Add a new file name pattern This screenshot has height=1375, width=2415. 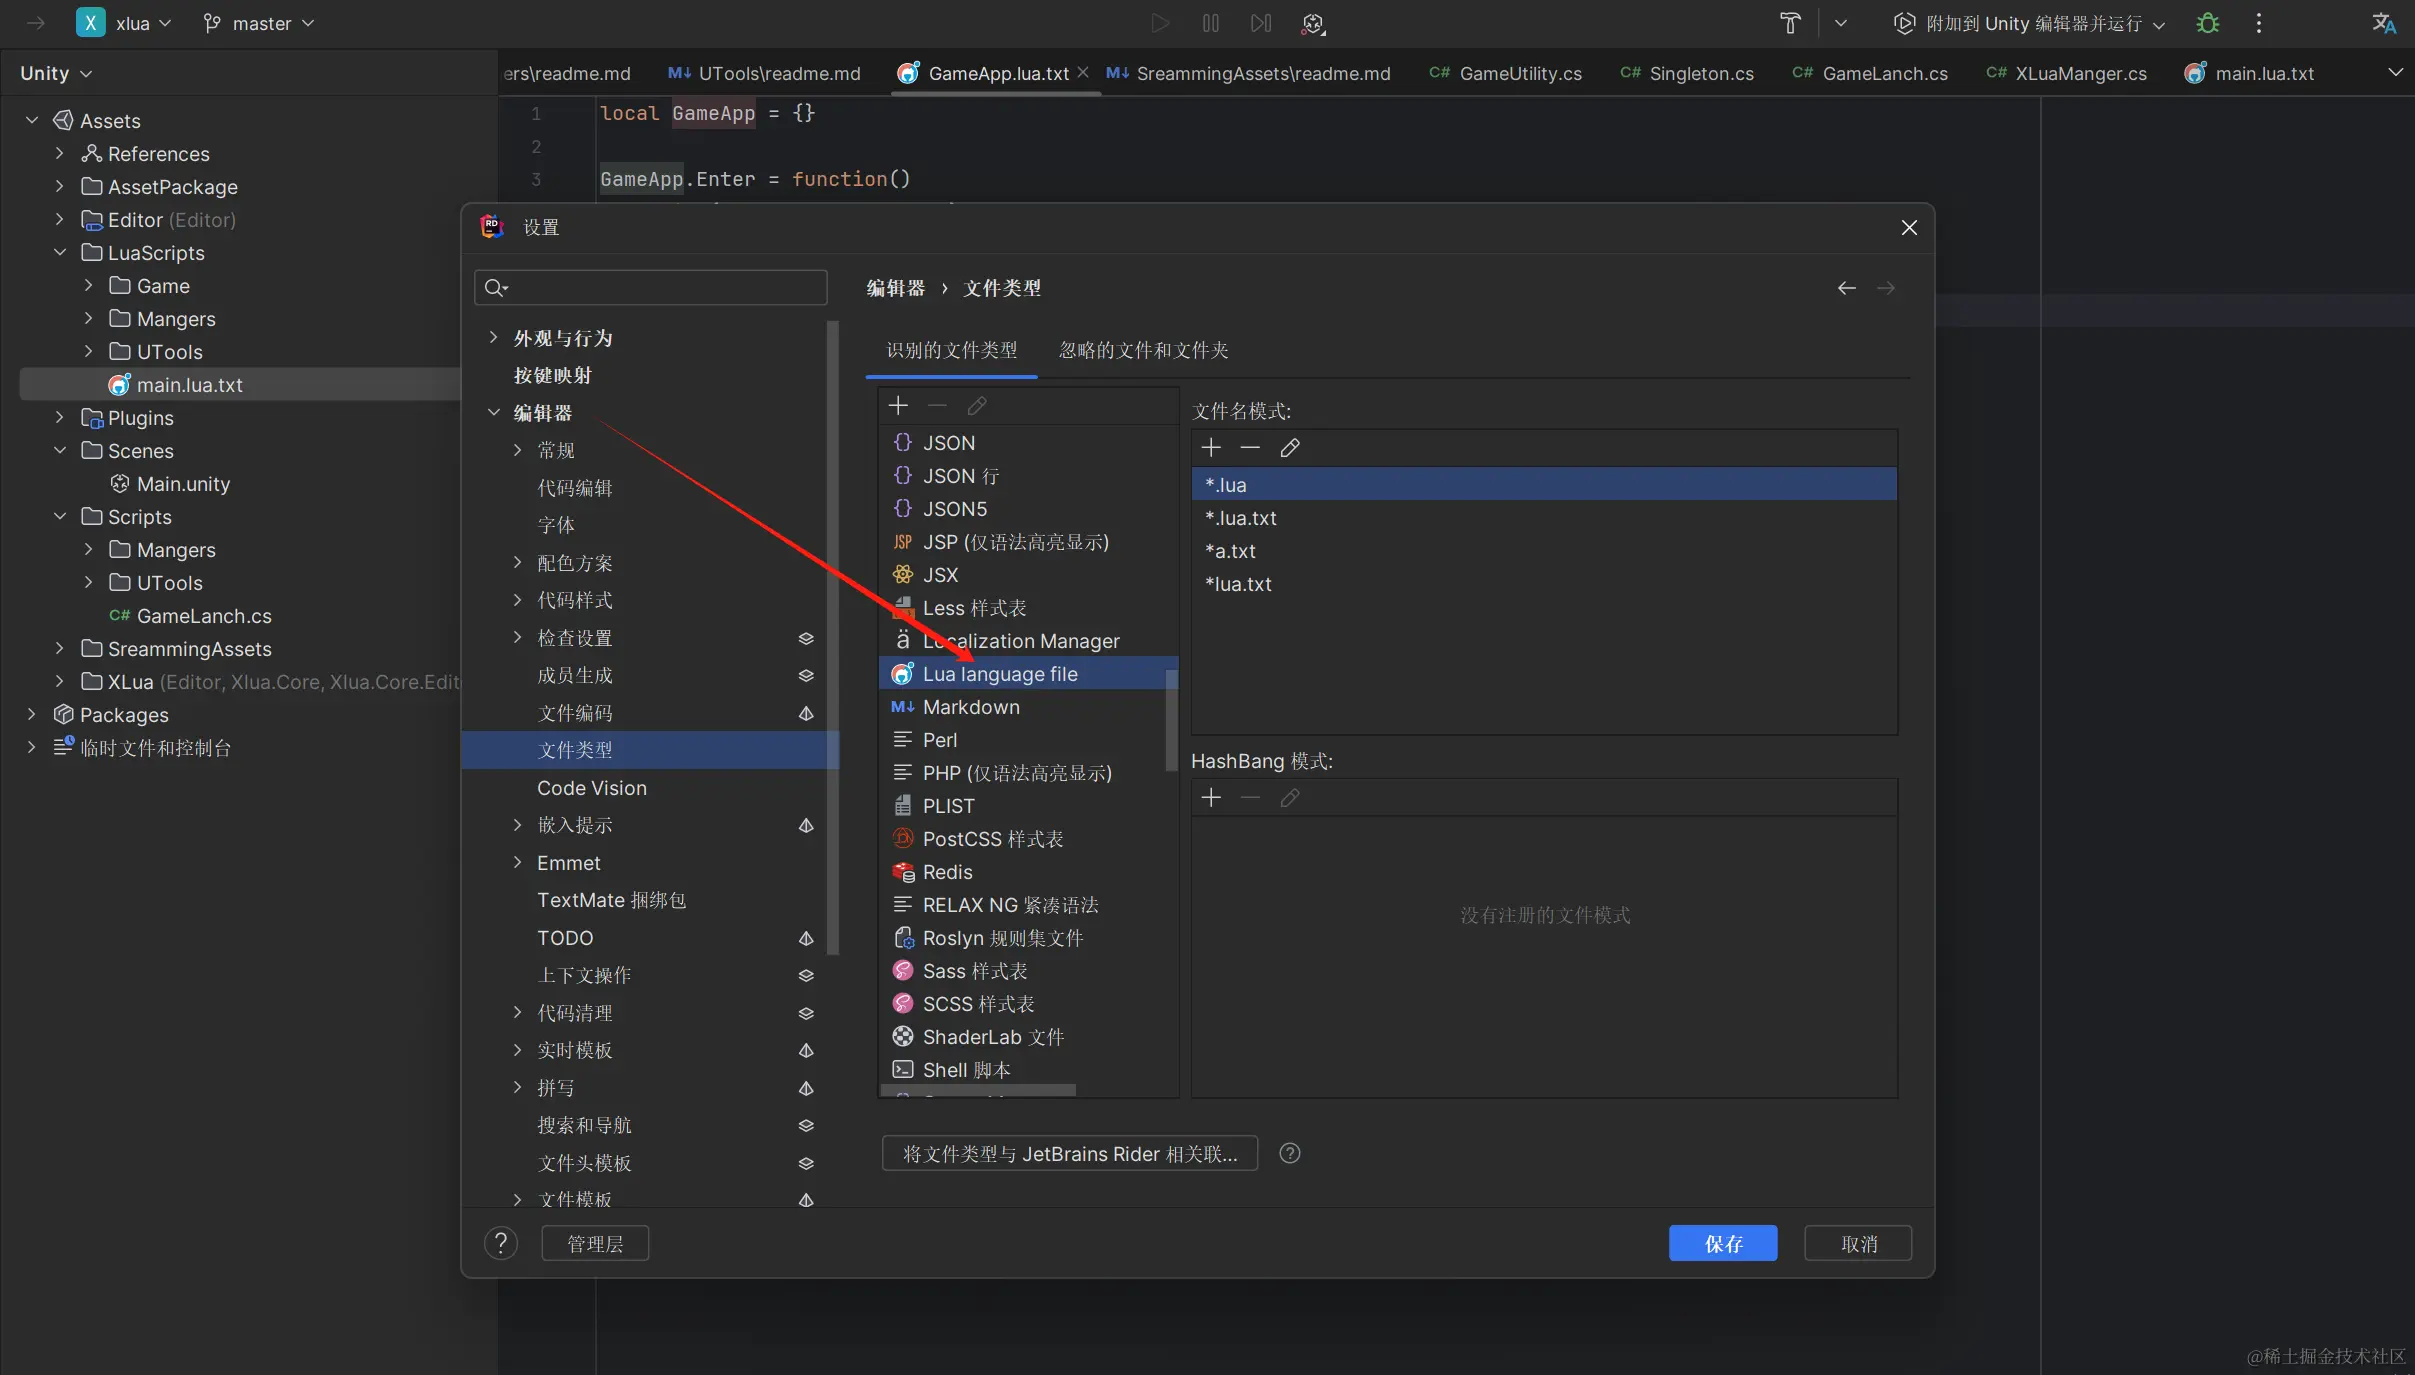coord(1211,448)
